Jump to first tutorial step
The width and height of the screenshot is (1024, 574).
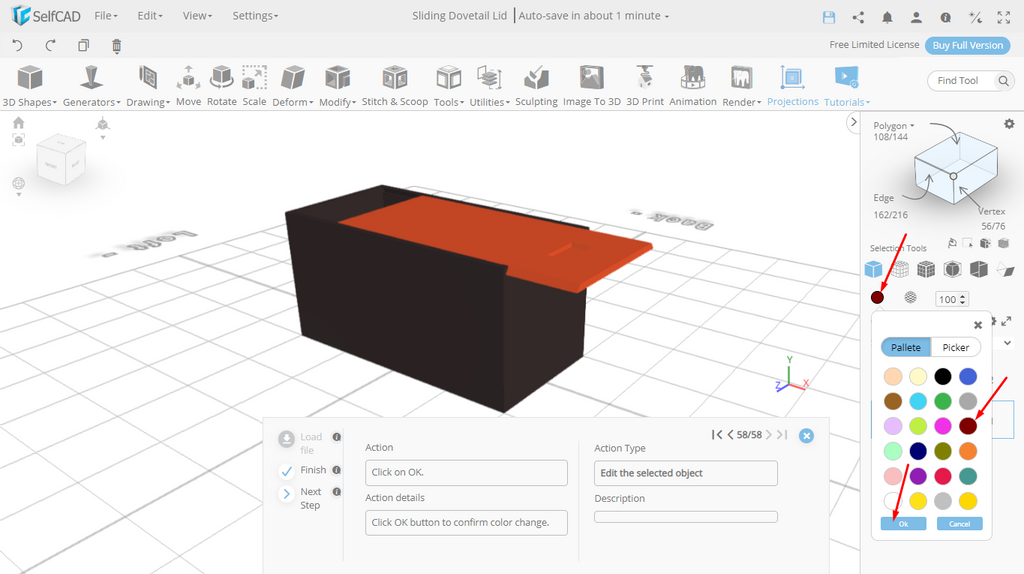click(x=716, y=435)
